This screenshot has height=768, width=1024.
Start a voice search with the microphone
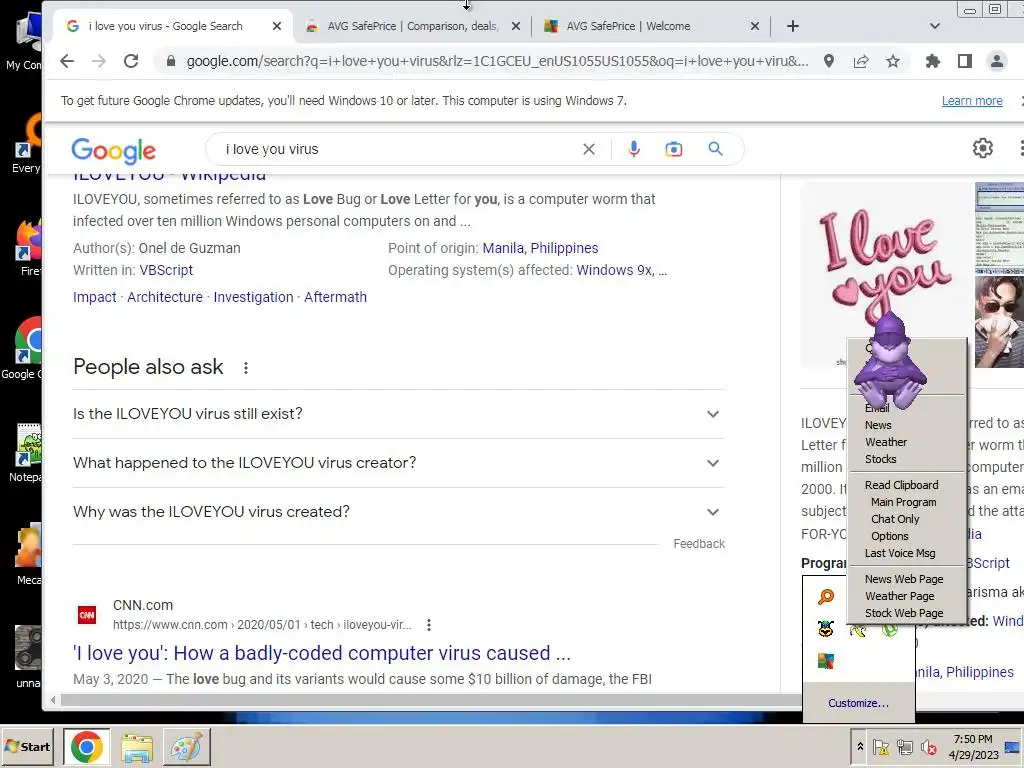tap(633, 149)
